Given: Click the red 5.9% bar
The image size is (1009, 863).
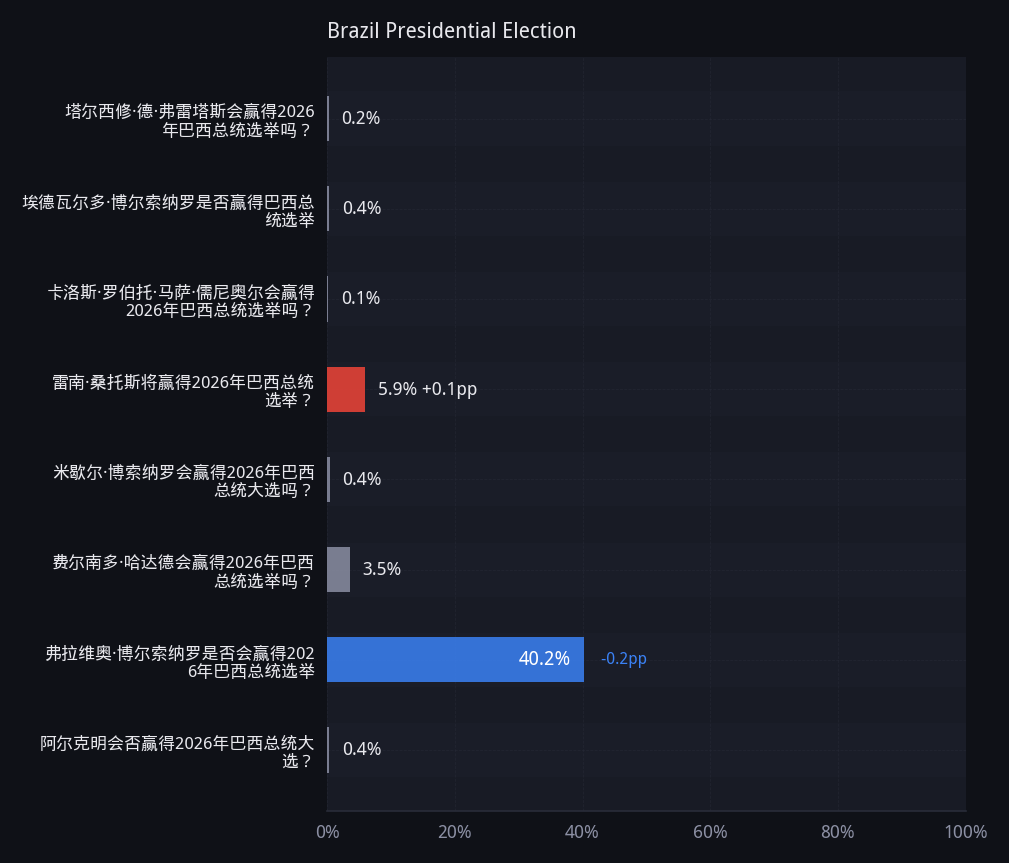Looking at the screenshot, I should [x=346, y=389].
